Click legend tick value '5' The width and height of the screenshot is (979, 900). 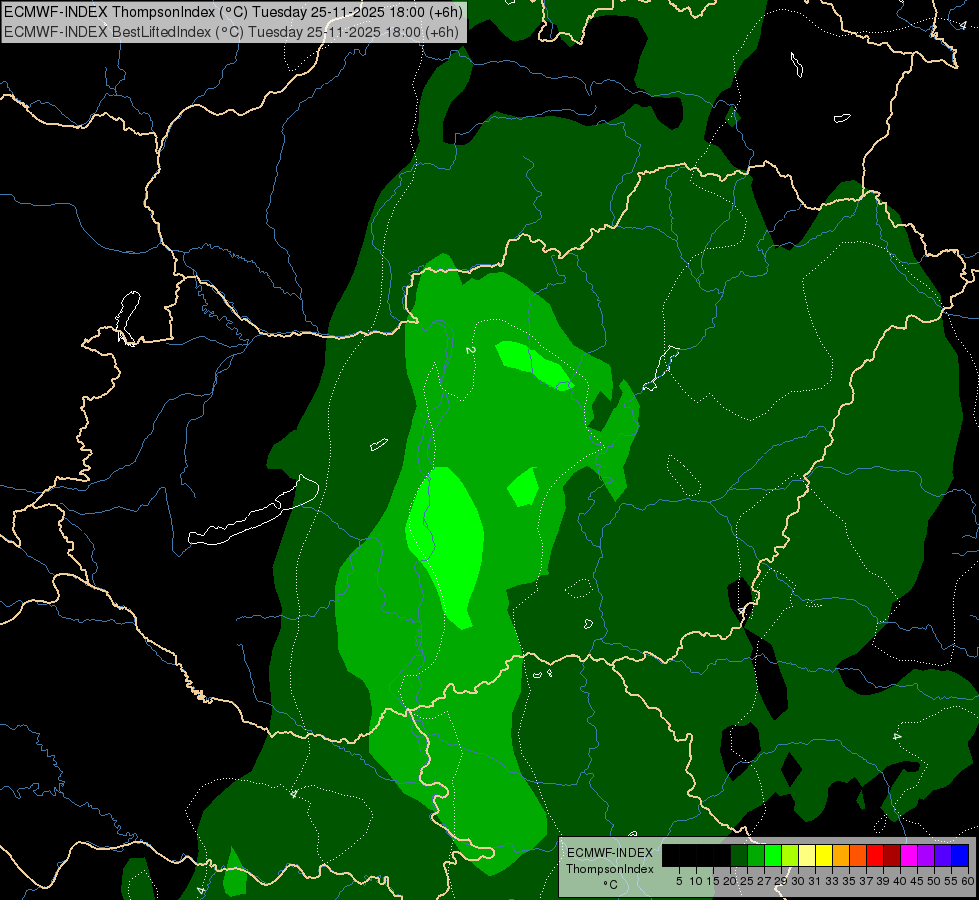pos(679,881)
